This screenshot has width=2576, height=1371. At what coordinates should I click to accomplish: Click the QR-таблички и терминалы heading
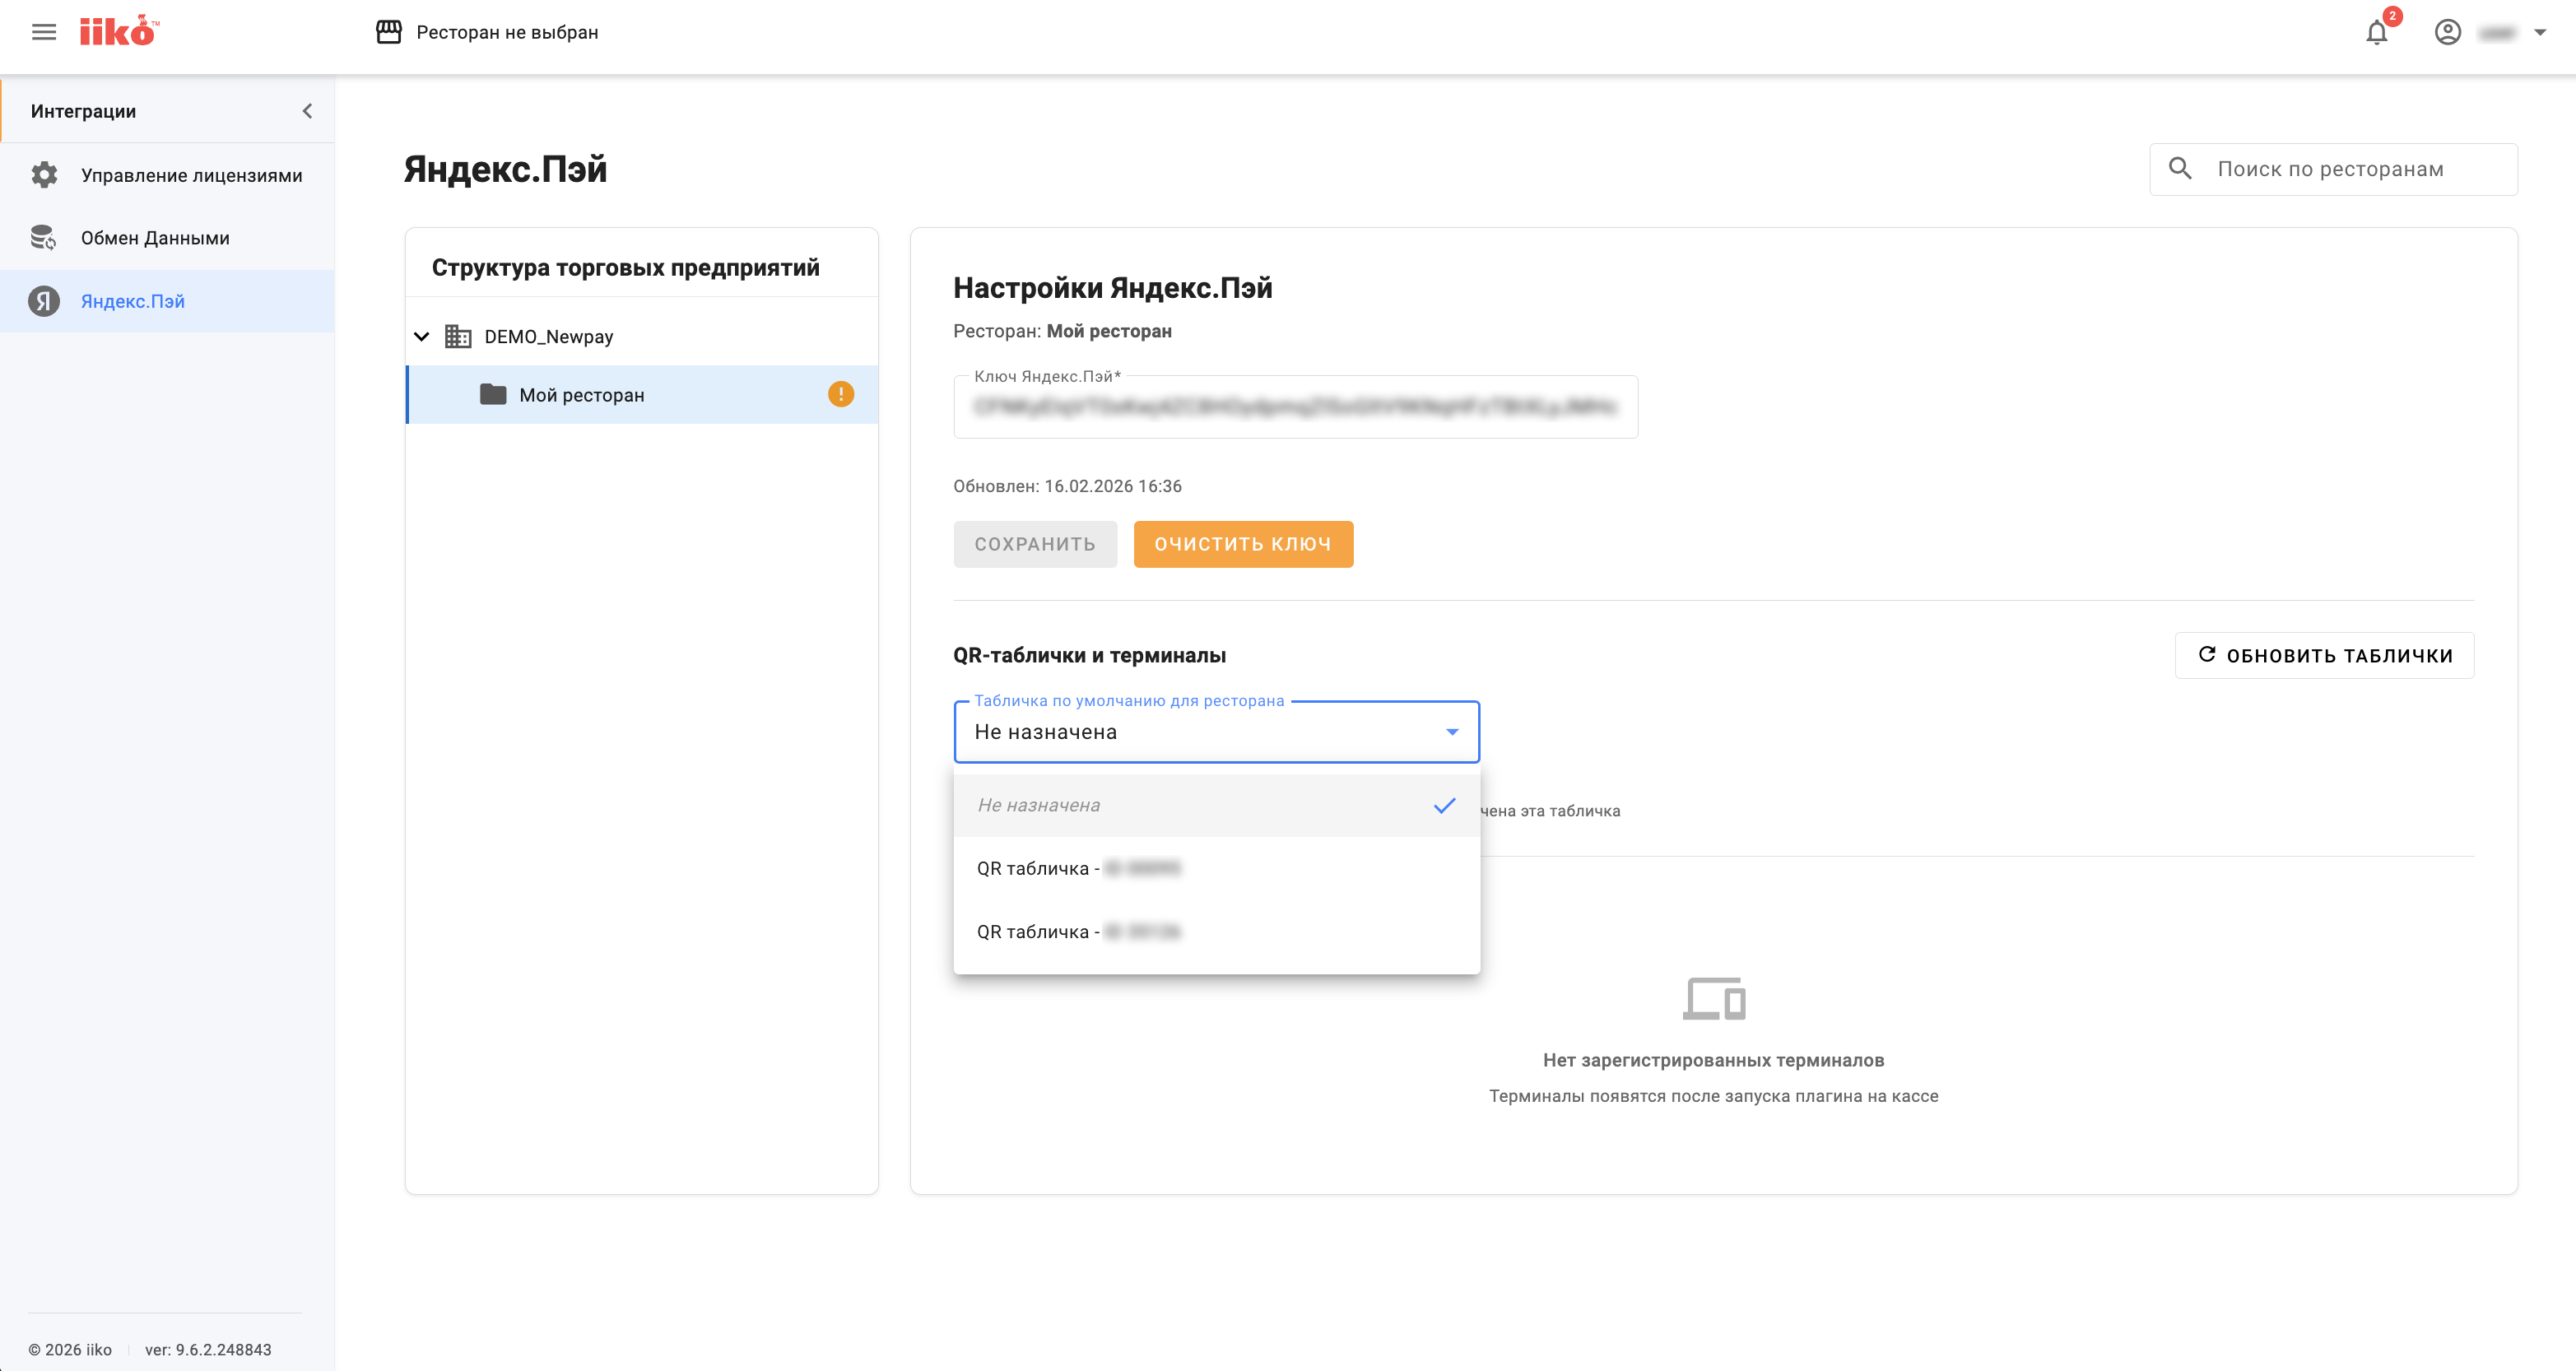point(1089,655)
